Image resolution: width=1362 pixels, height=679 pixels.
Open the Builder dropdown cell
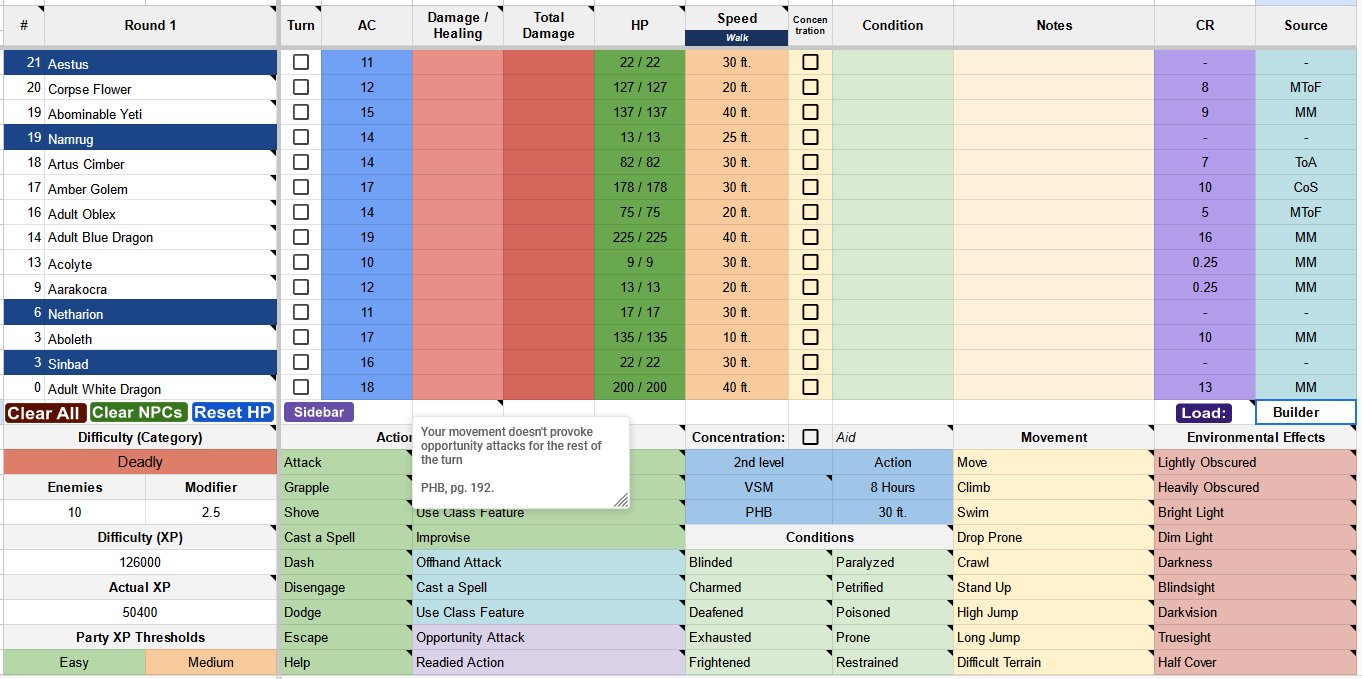[1305, 412]
